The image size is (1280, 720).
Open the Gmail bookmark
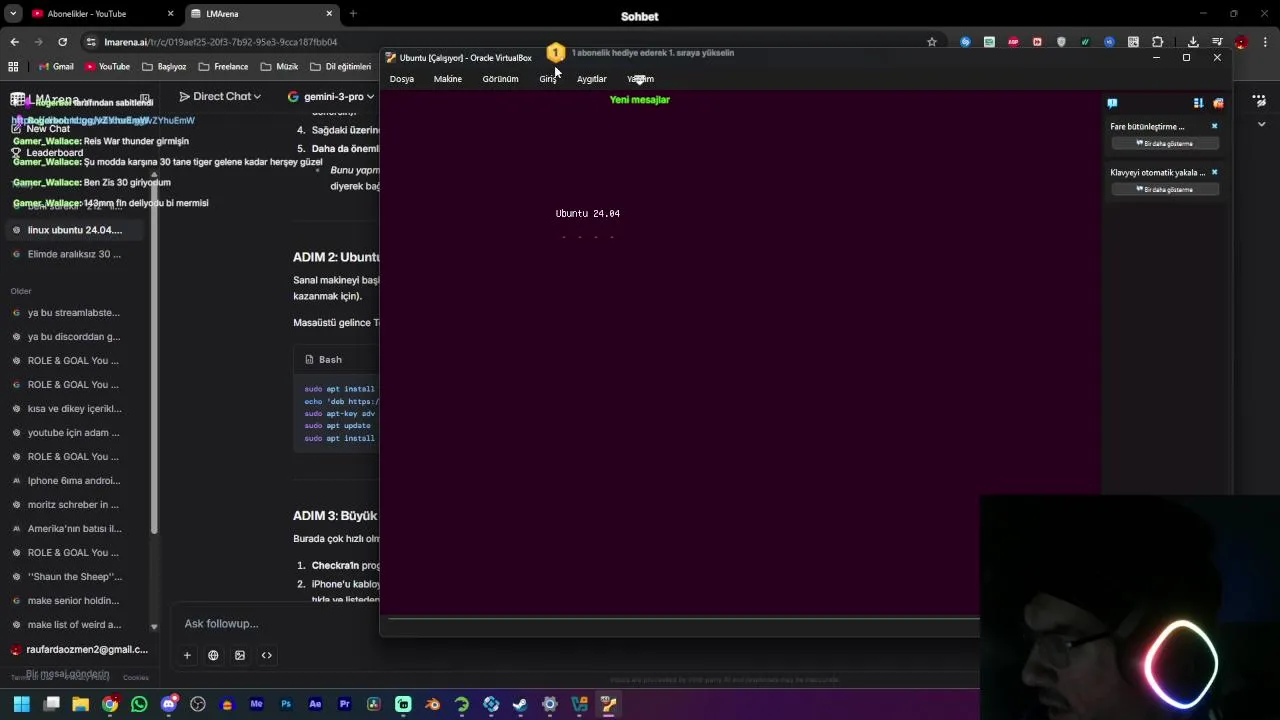click(x=55, y=67)
